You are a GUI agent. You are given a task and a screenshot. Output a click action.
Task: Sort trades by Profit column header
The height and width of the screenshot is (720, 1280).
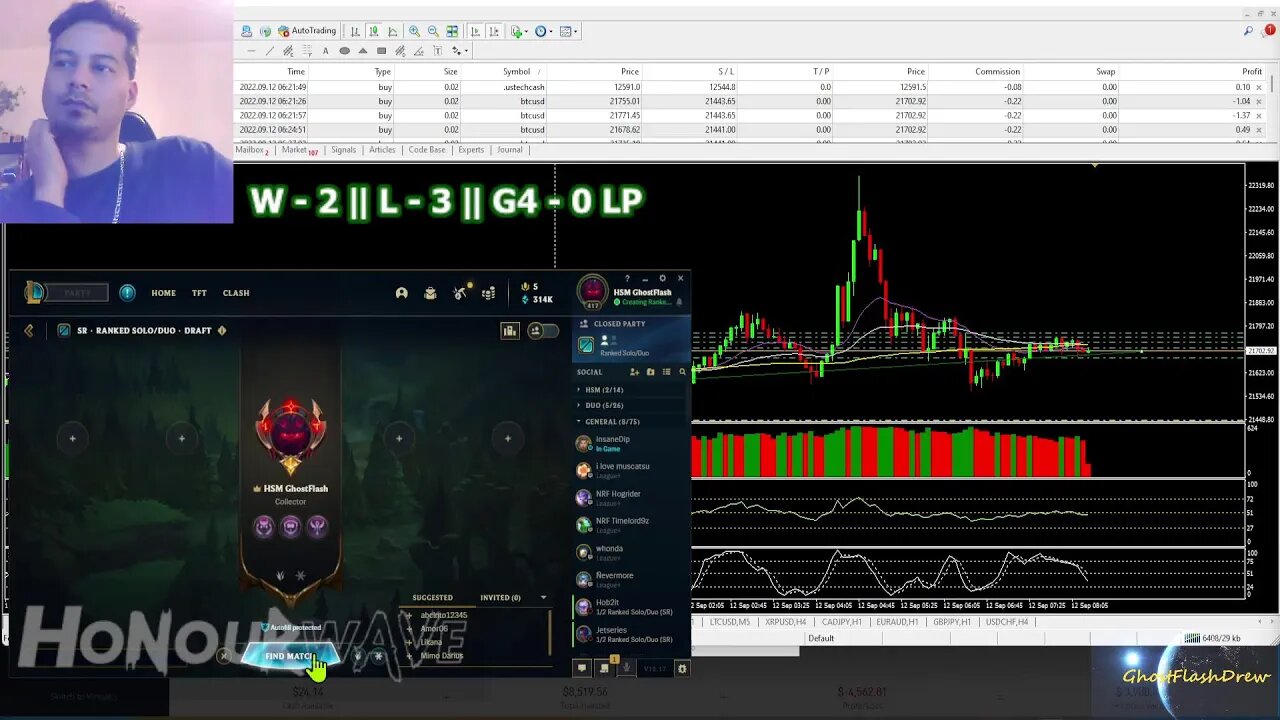click(x=1251, y=72)
